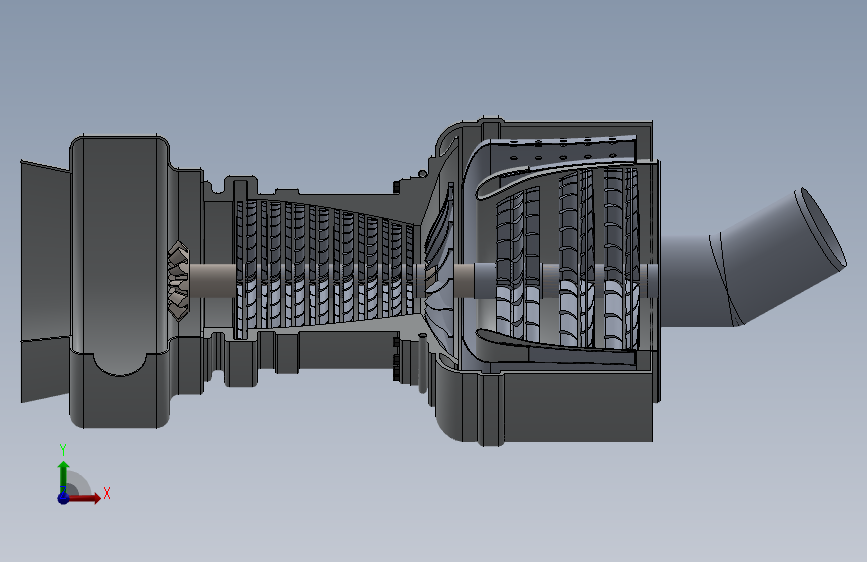The width and height of the screenshot is (867, 562).
Task: Click the green Y axis arrow of the triad
Action: tap(64, 476)
